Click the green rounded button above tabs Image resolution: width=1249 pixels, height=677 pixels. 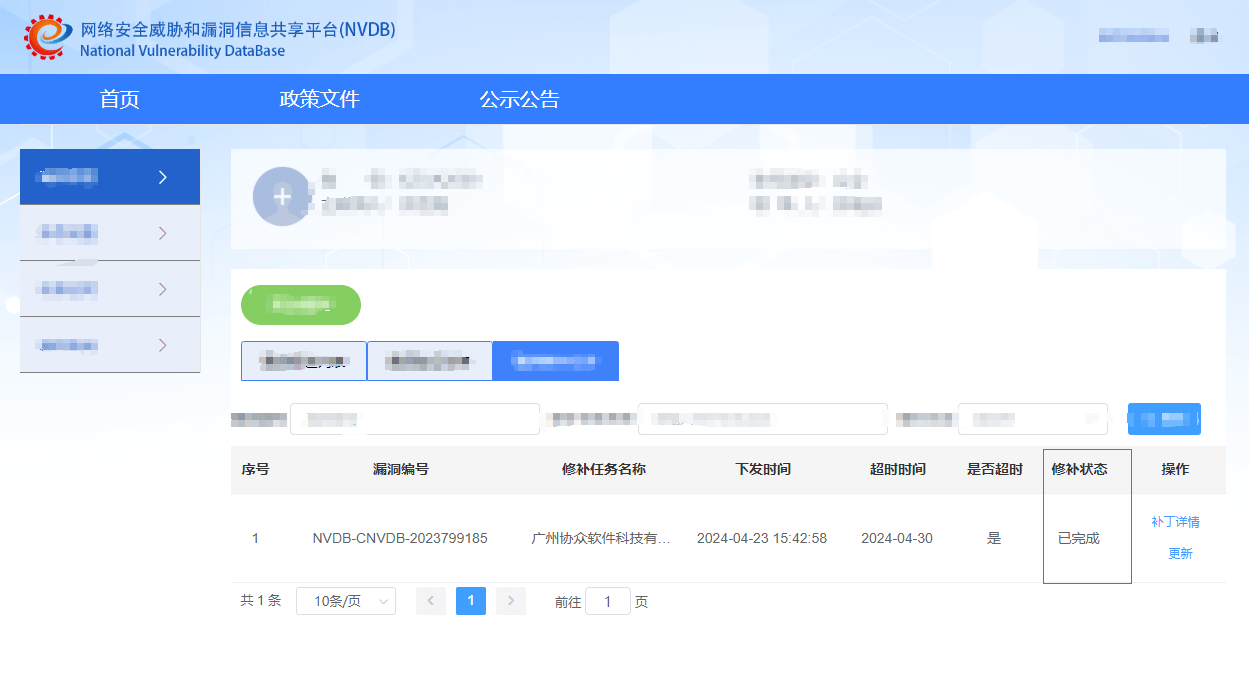click(301, 305)
